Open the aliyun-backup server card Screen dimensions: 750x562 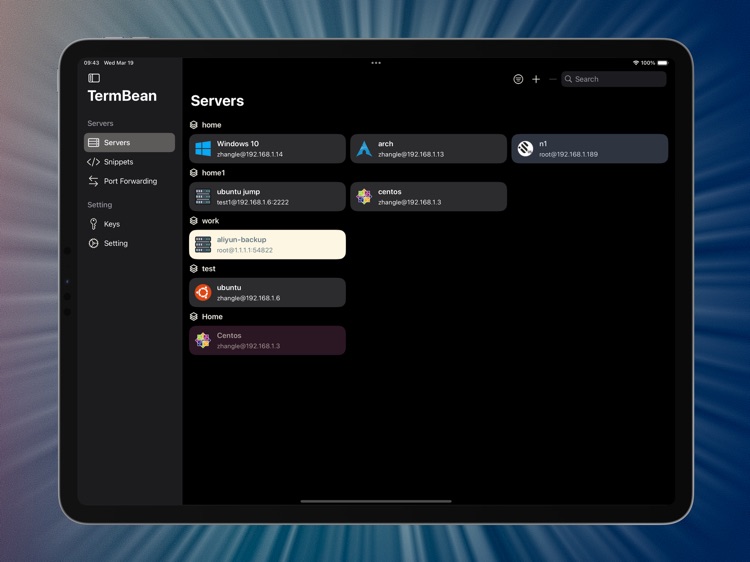[267, 244]
